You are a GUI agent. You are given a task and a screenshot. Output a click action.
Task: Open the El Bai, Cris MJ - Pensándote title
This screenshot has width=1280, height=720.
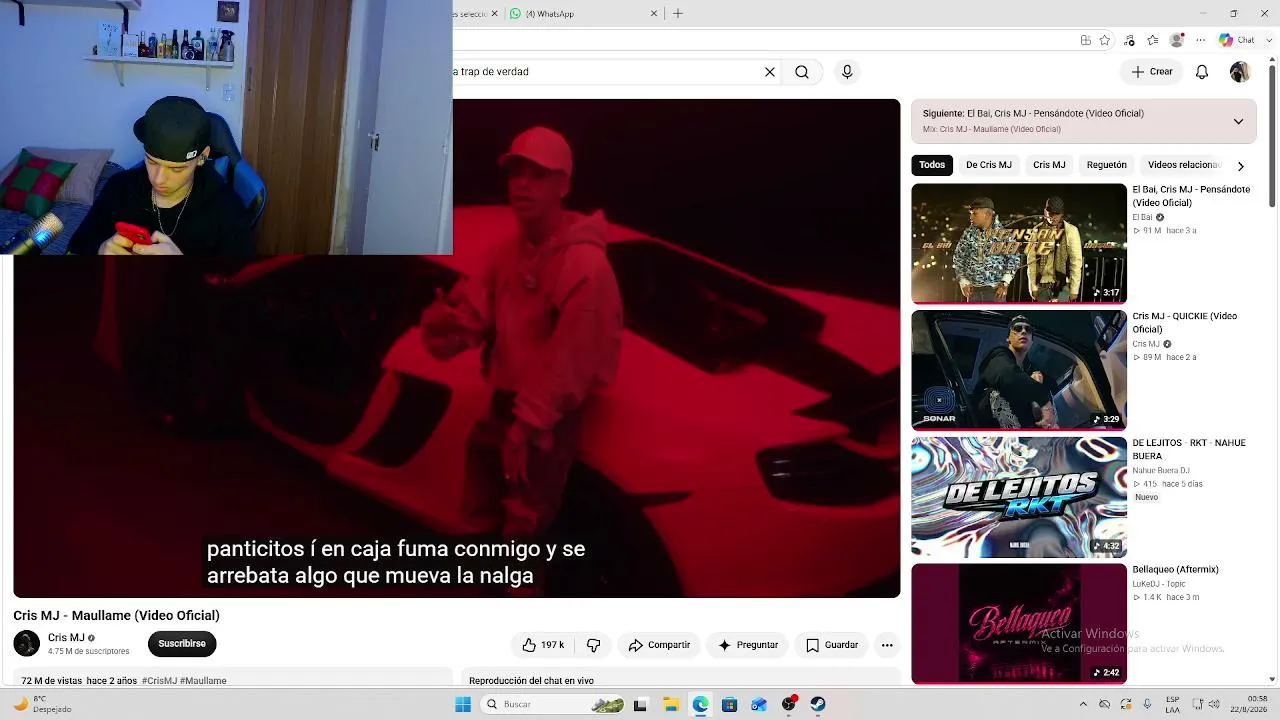(1191, 196)
